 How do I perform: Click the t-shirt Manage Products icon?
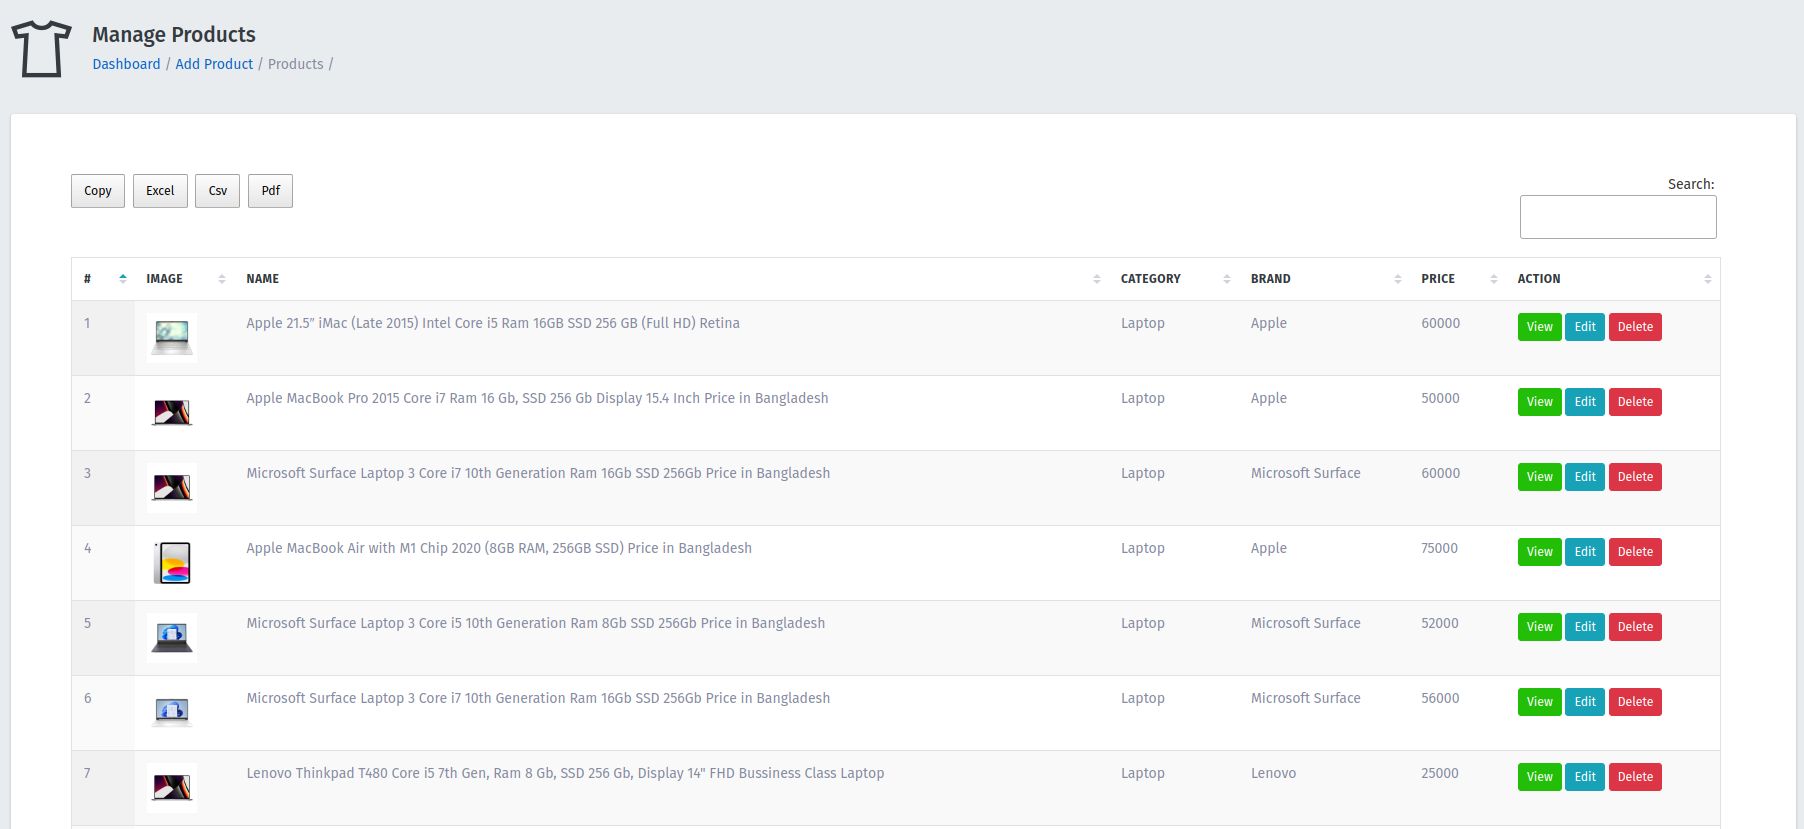[41, 49]
